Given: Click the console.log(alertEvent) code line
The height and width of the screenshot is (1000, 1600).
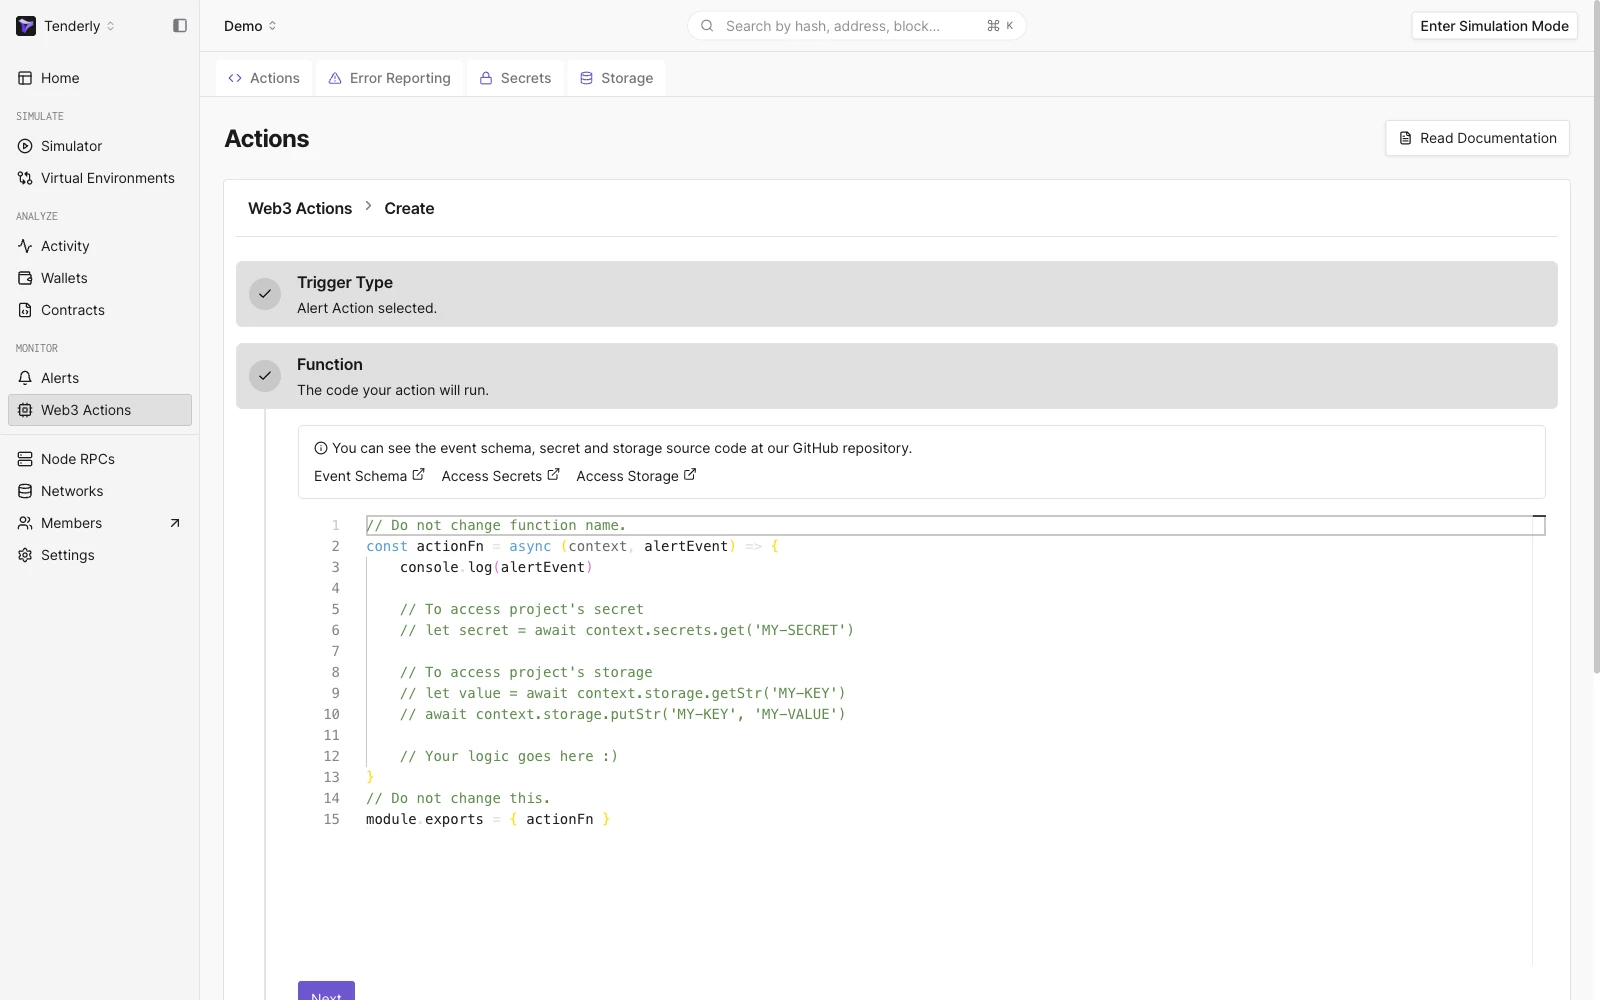Looking at the screenshot, I should [496, 567].
